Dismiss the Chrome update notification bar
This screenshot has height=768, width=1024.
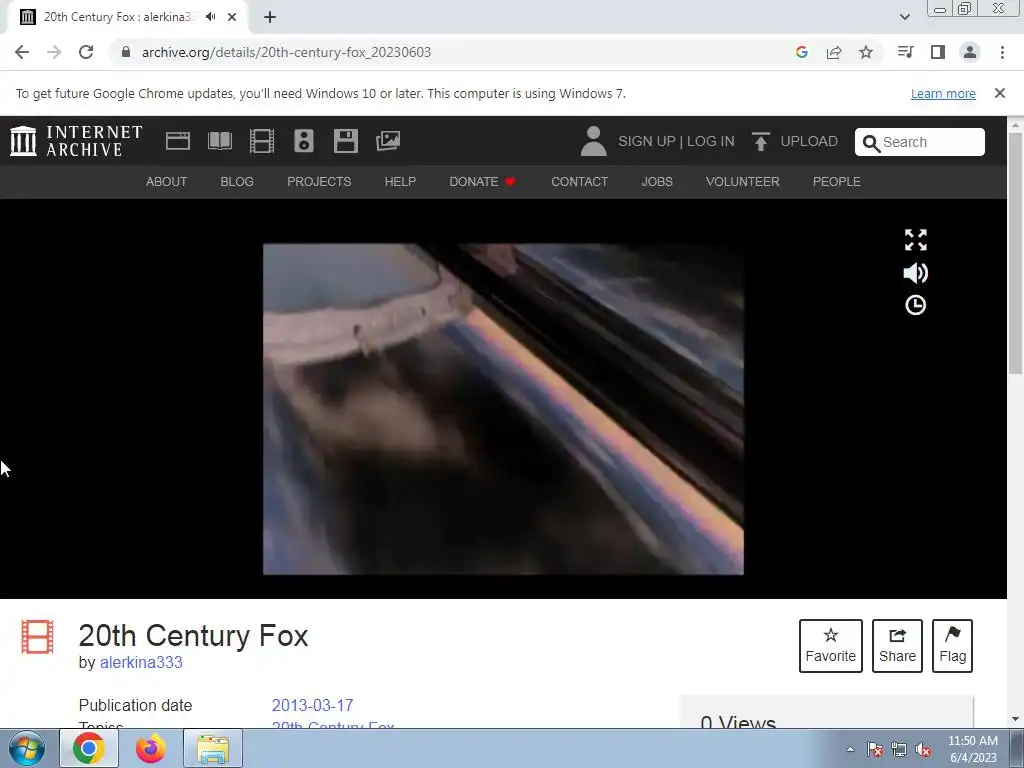(x=1000, y=93)
